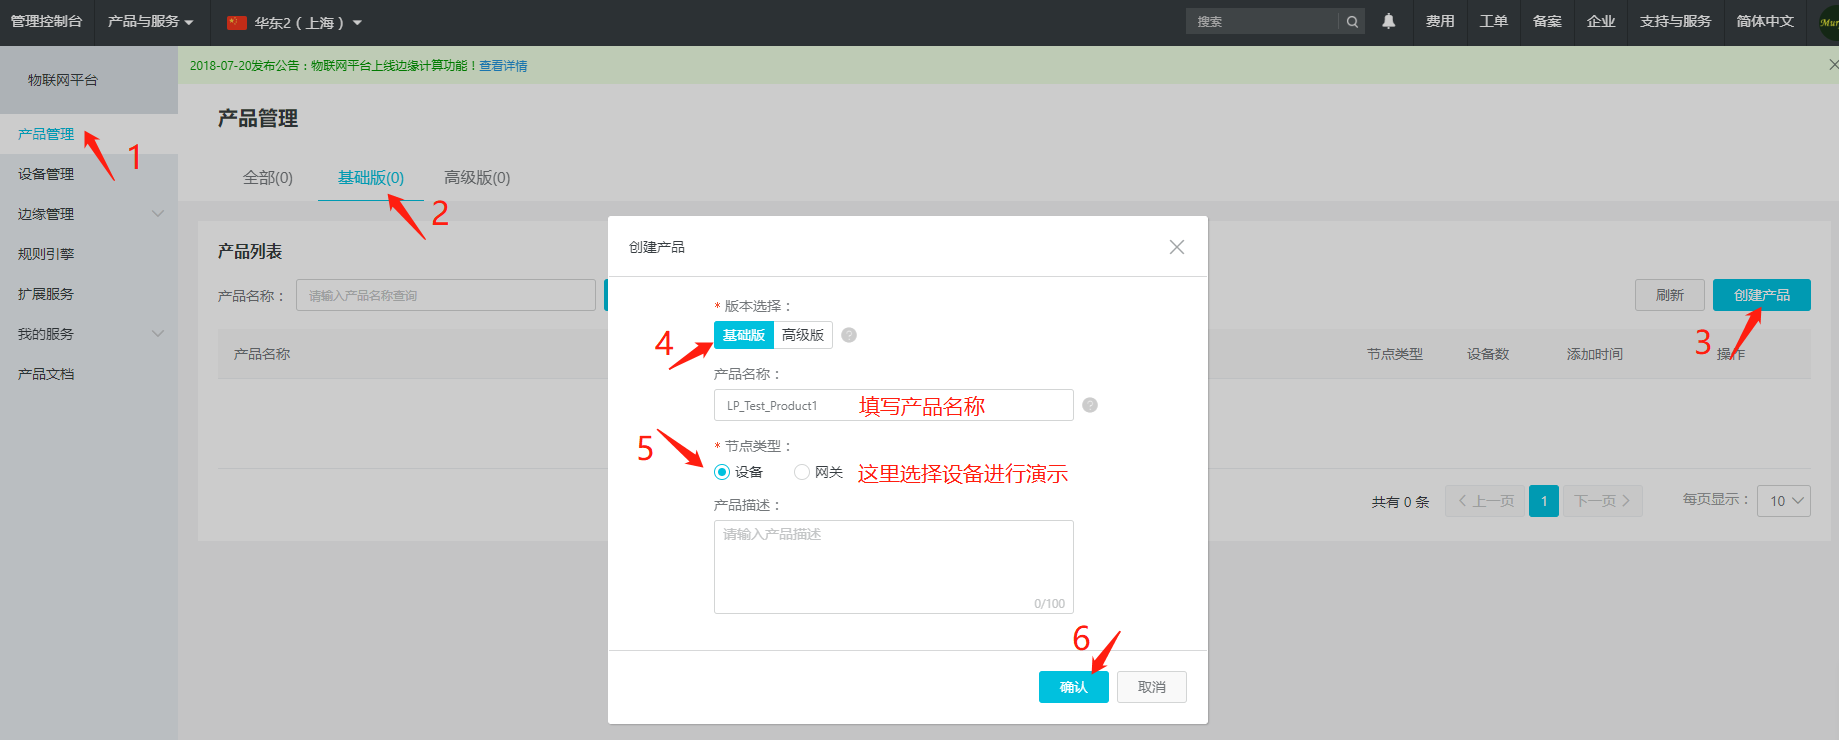This screenshot has height=740, width=1839.
Task: Click help icon beside product name field
Action: point(1090,405)
